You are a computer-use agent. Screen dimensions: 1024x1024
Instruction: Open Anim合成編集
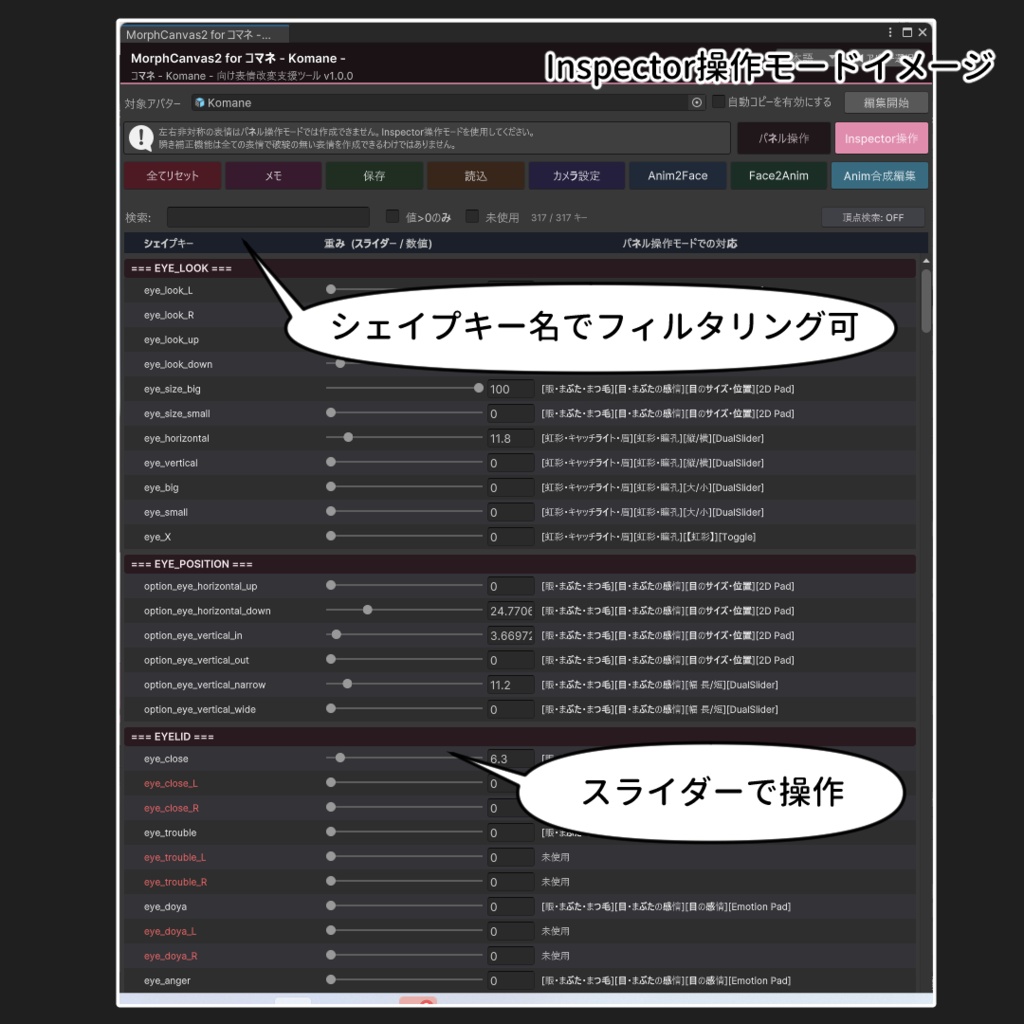879,176
